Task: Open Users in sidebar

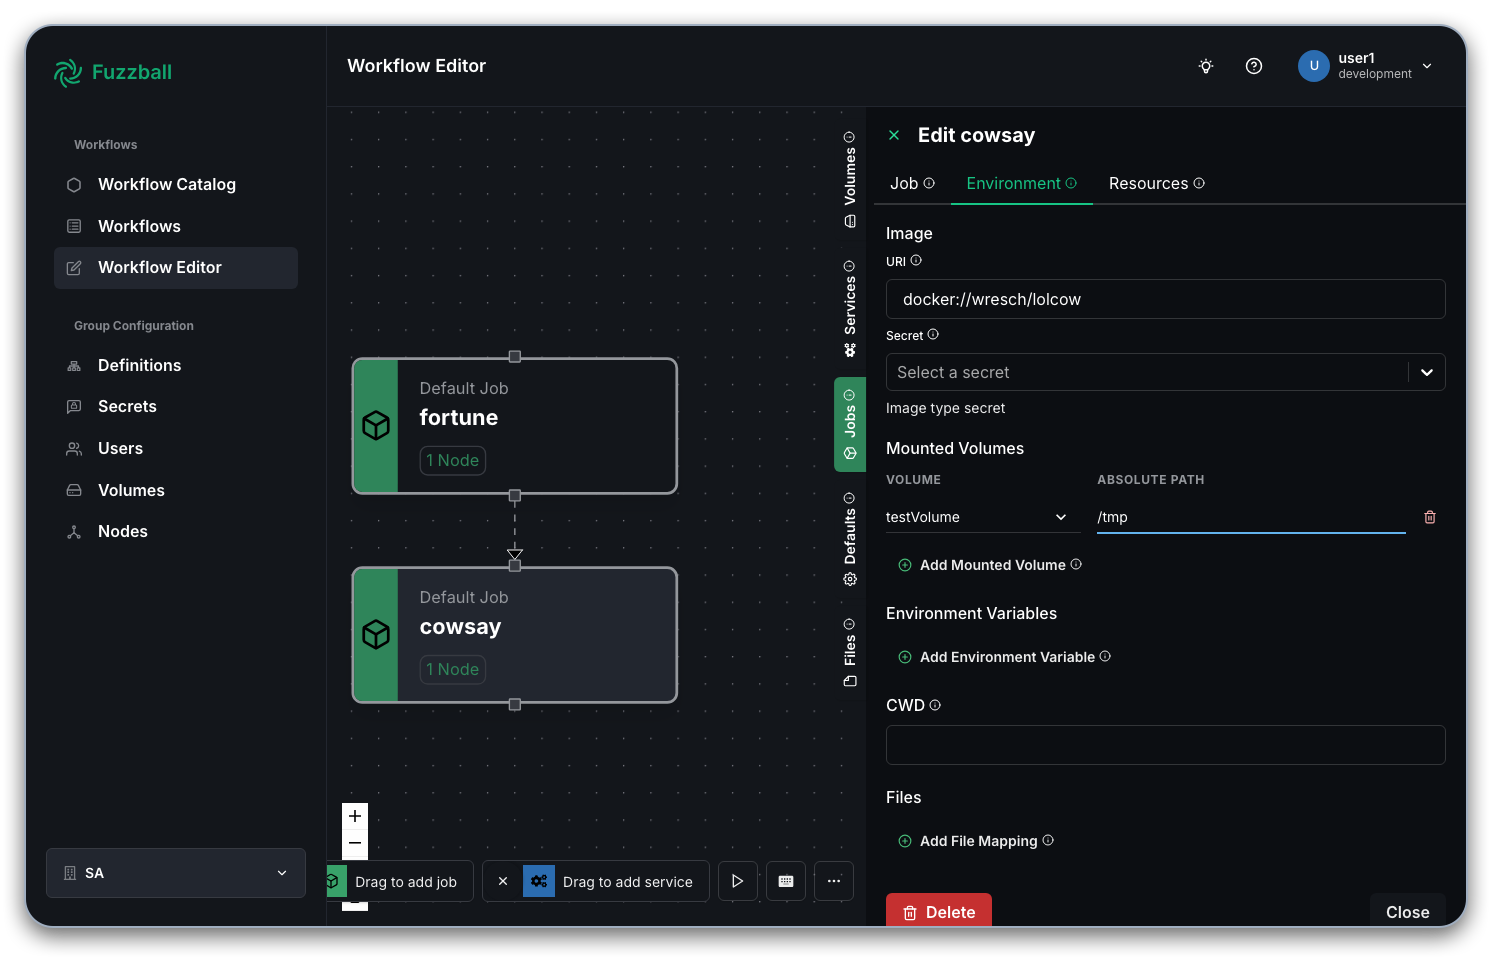Action: (176, 448)
